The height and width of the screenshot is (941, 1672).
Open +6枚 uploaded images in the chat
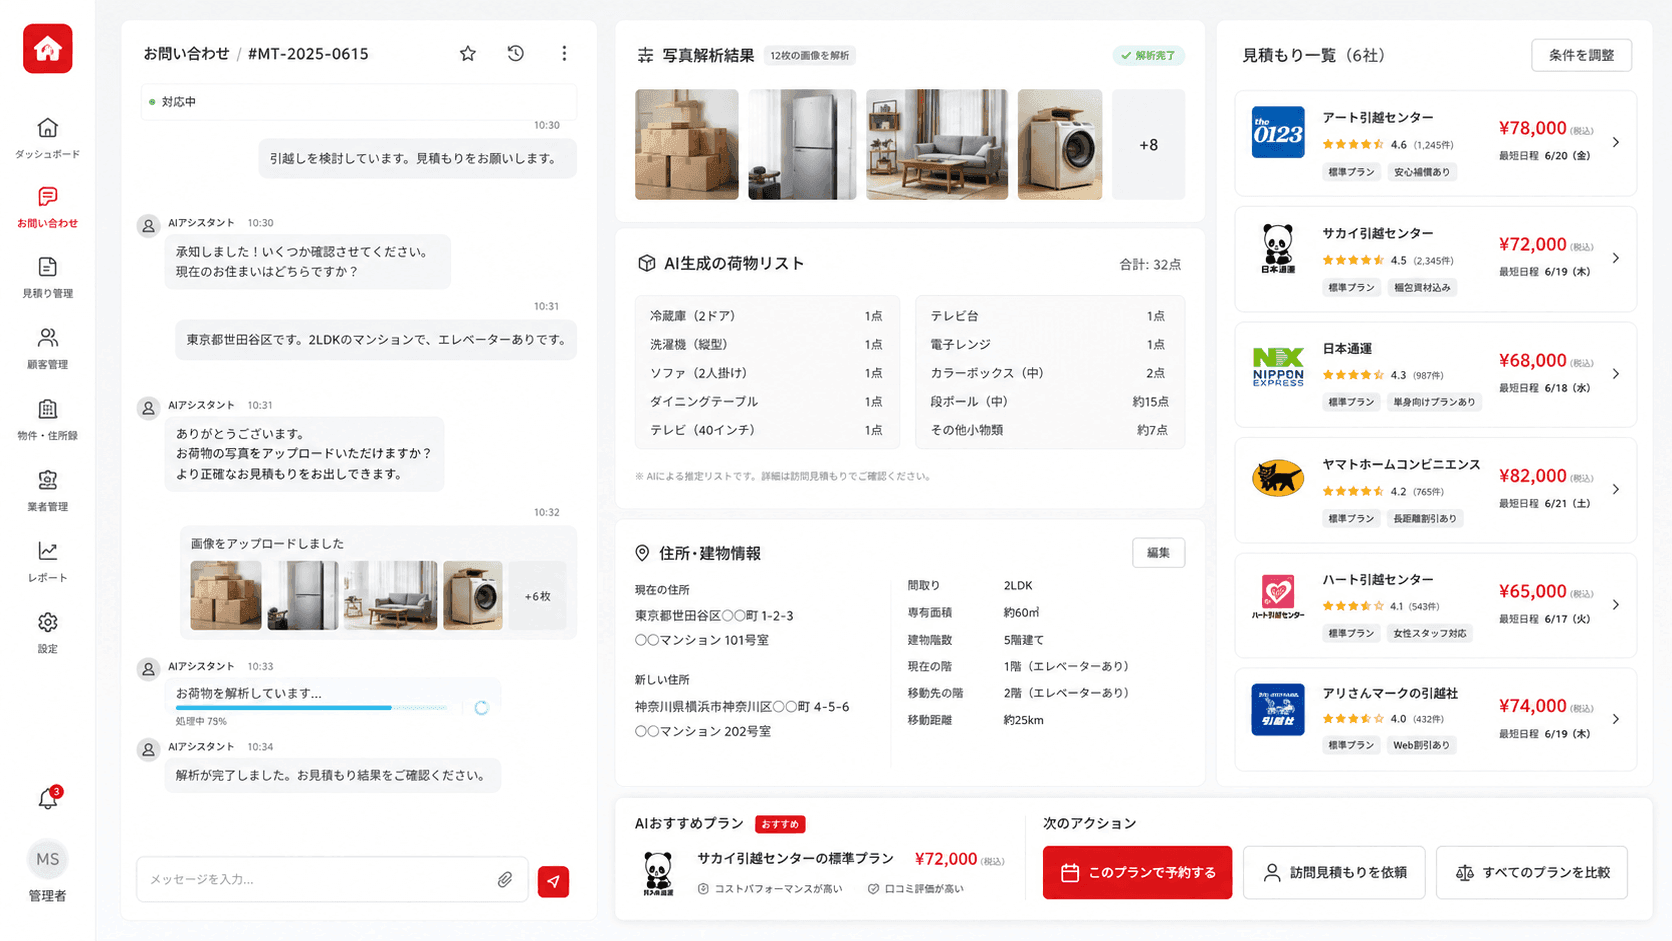537,596
